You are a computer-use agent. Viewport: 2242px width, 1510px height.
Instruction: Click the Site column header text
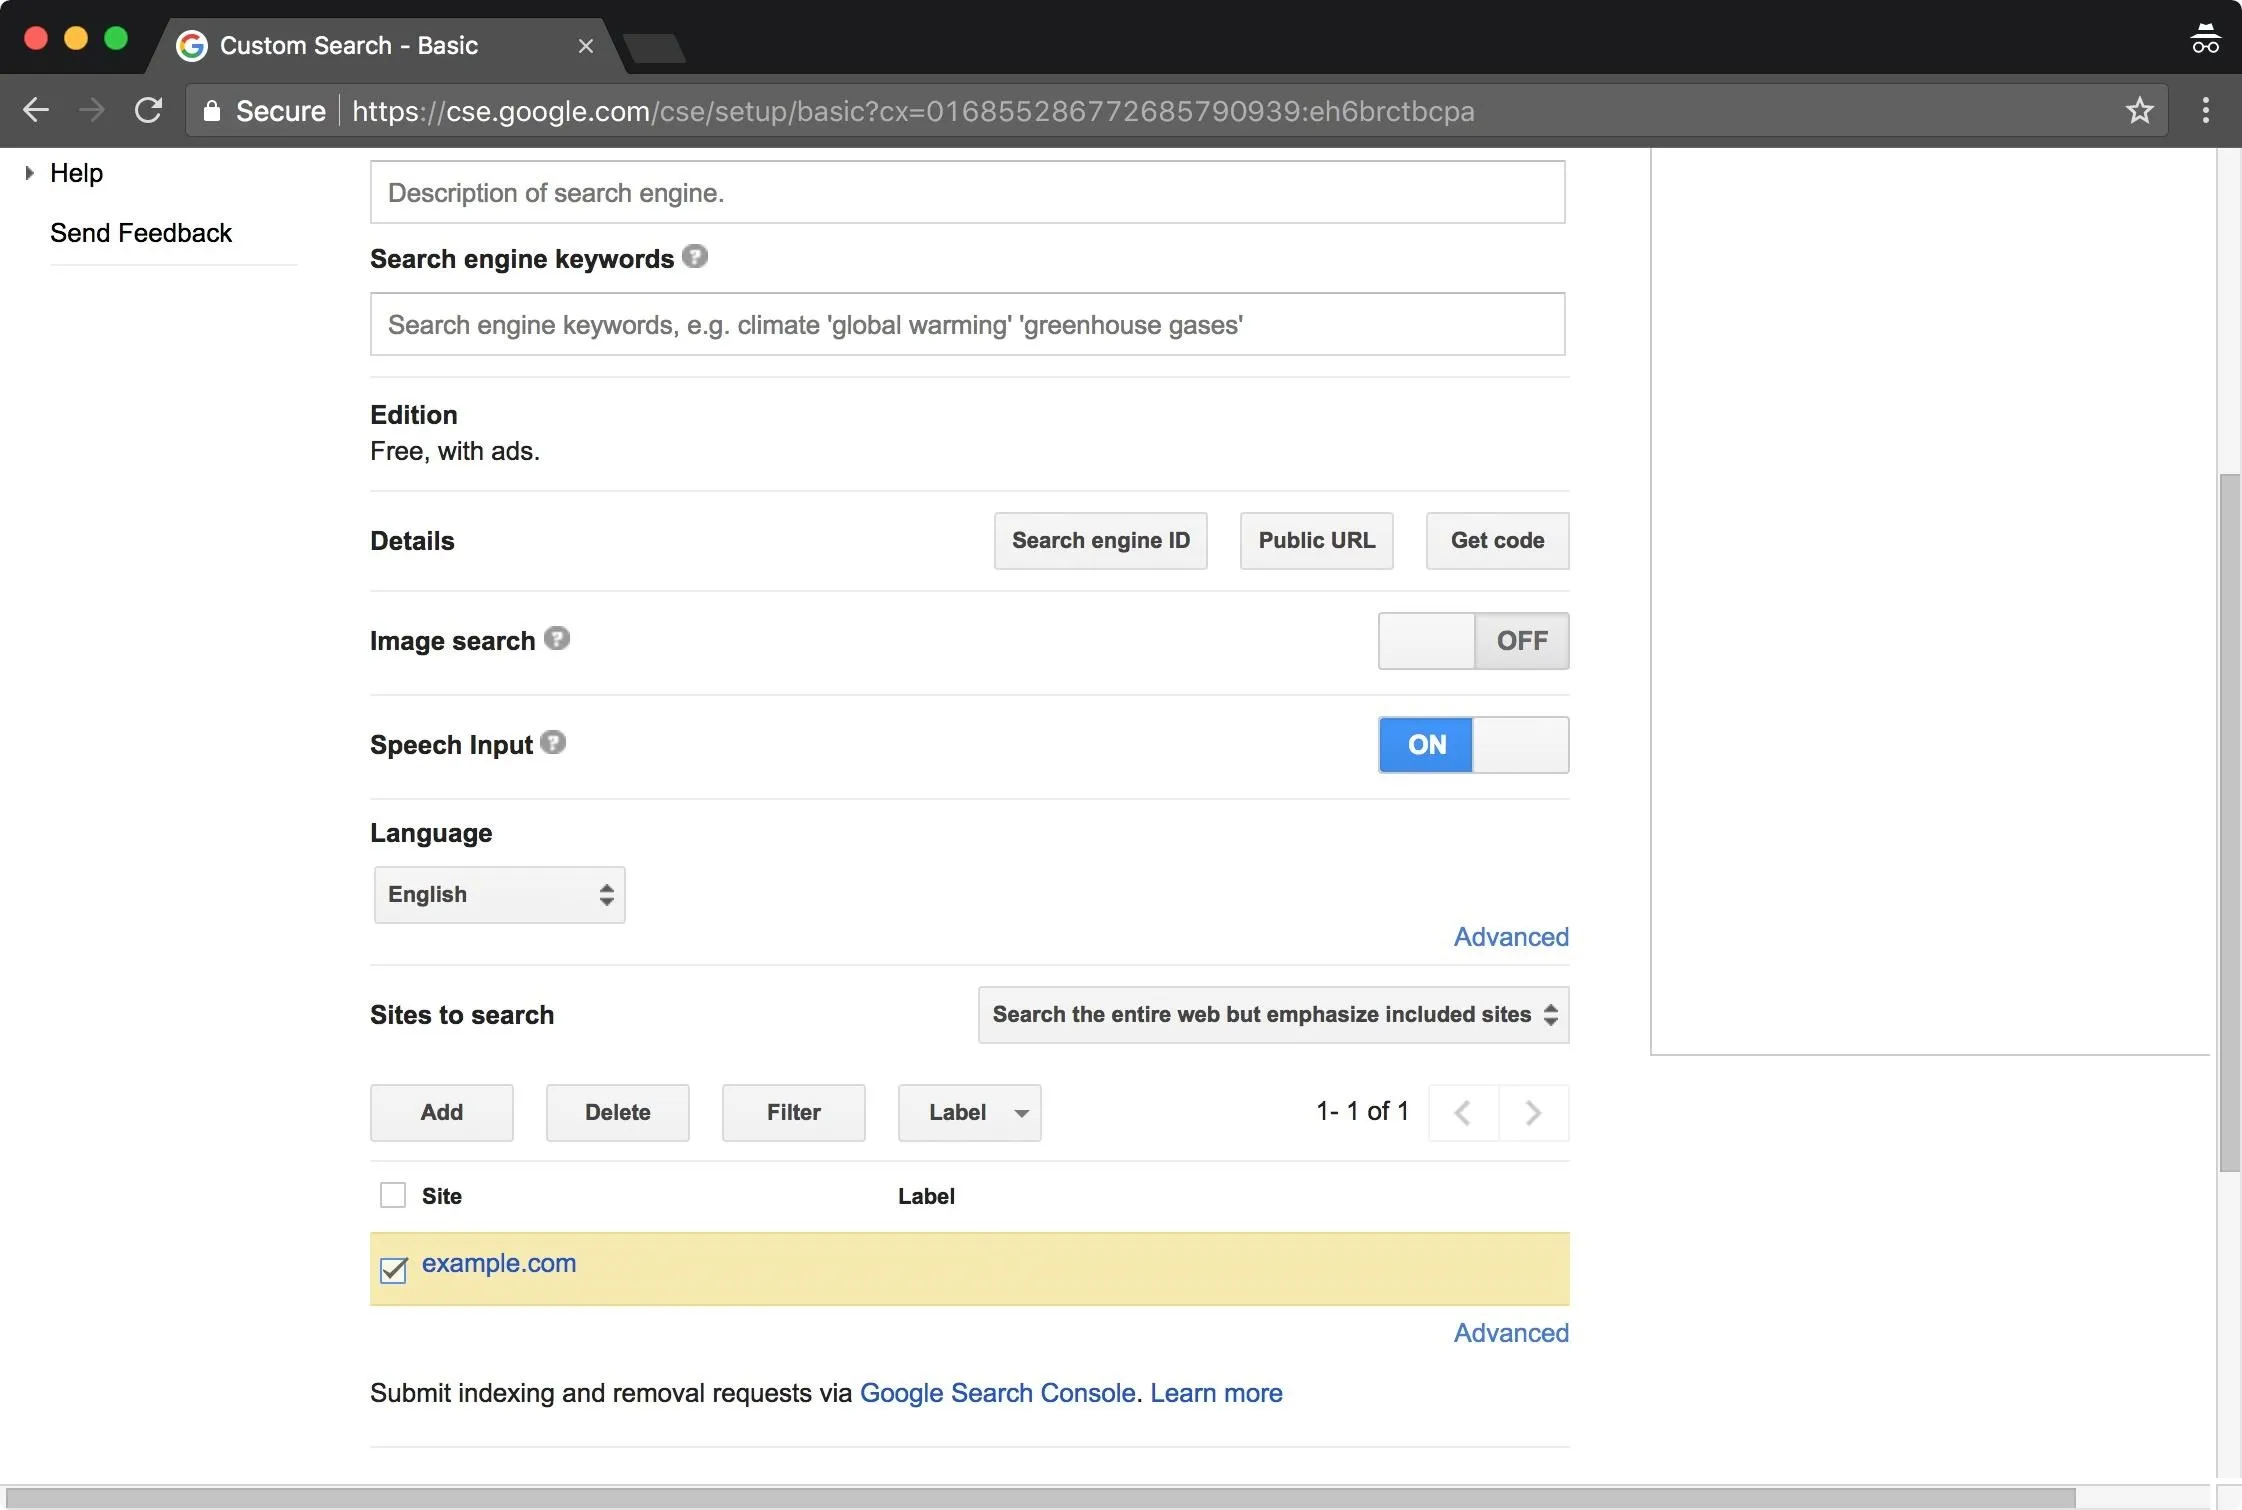coord(442,1196)
